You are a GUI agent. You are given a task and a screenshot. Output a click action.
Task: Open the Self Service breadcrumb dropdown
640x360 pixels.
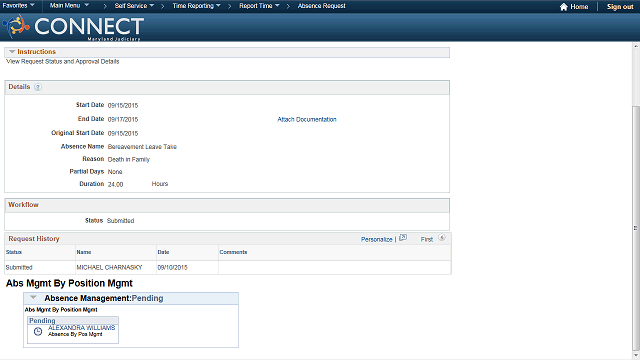coord(134,6)
